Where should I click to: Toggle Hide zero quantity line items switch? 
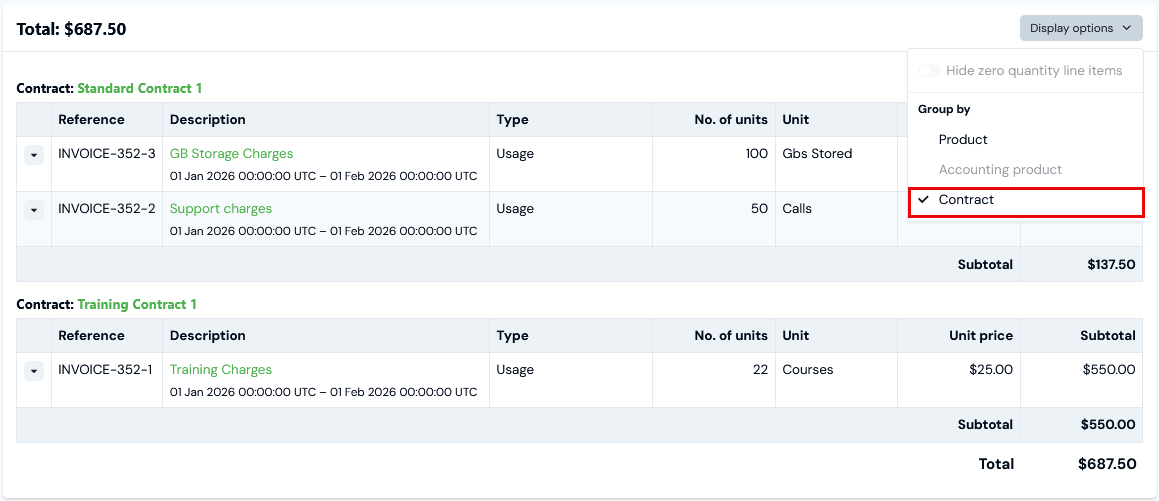(x=928, y=71)
